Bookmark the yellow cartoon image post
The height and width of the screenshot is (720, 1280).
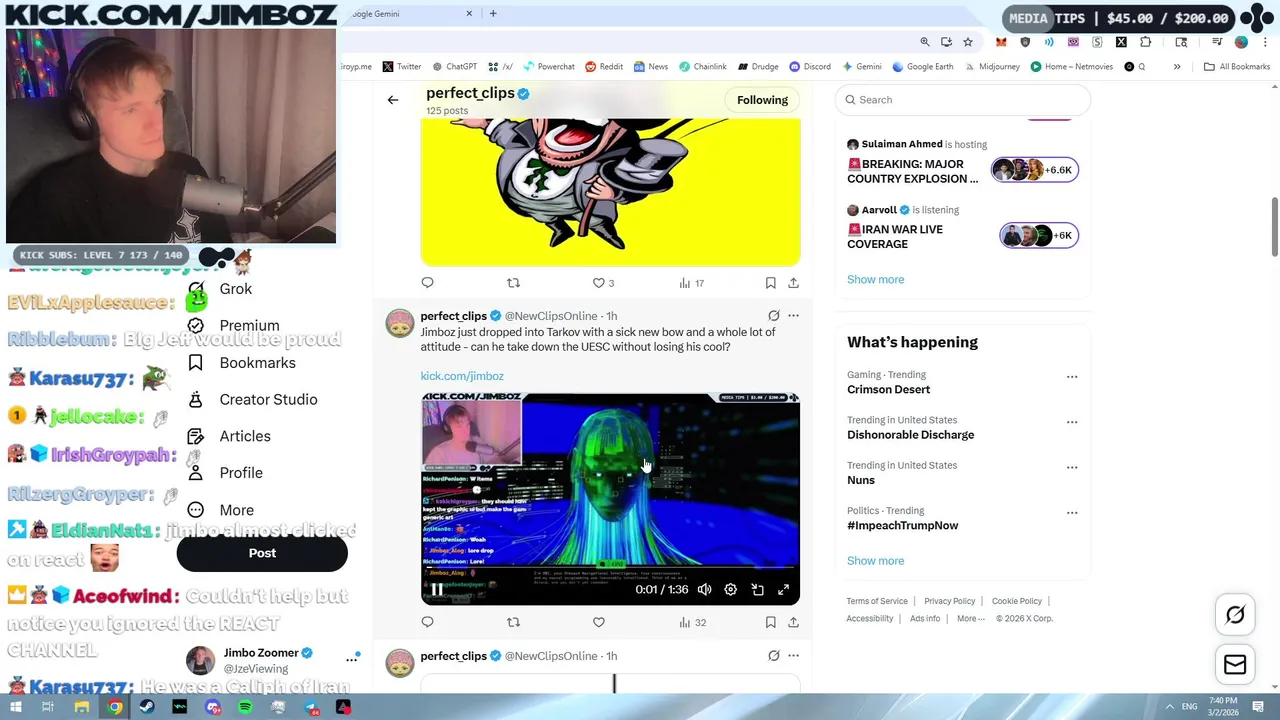tap(770, 283)
